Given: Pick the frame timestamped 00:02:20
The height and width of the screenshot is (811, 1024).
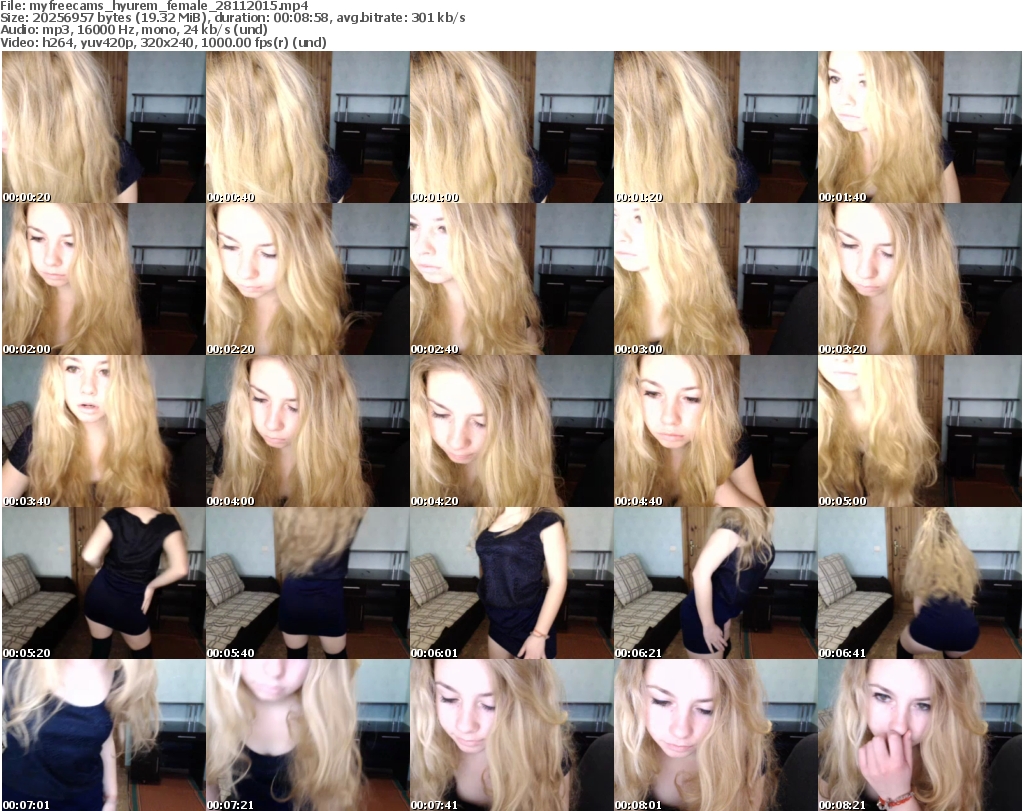Looking at the screenshot, I should [308, 279].
